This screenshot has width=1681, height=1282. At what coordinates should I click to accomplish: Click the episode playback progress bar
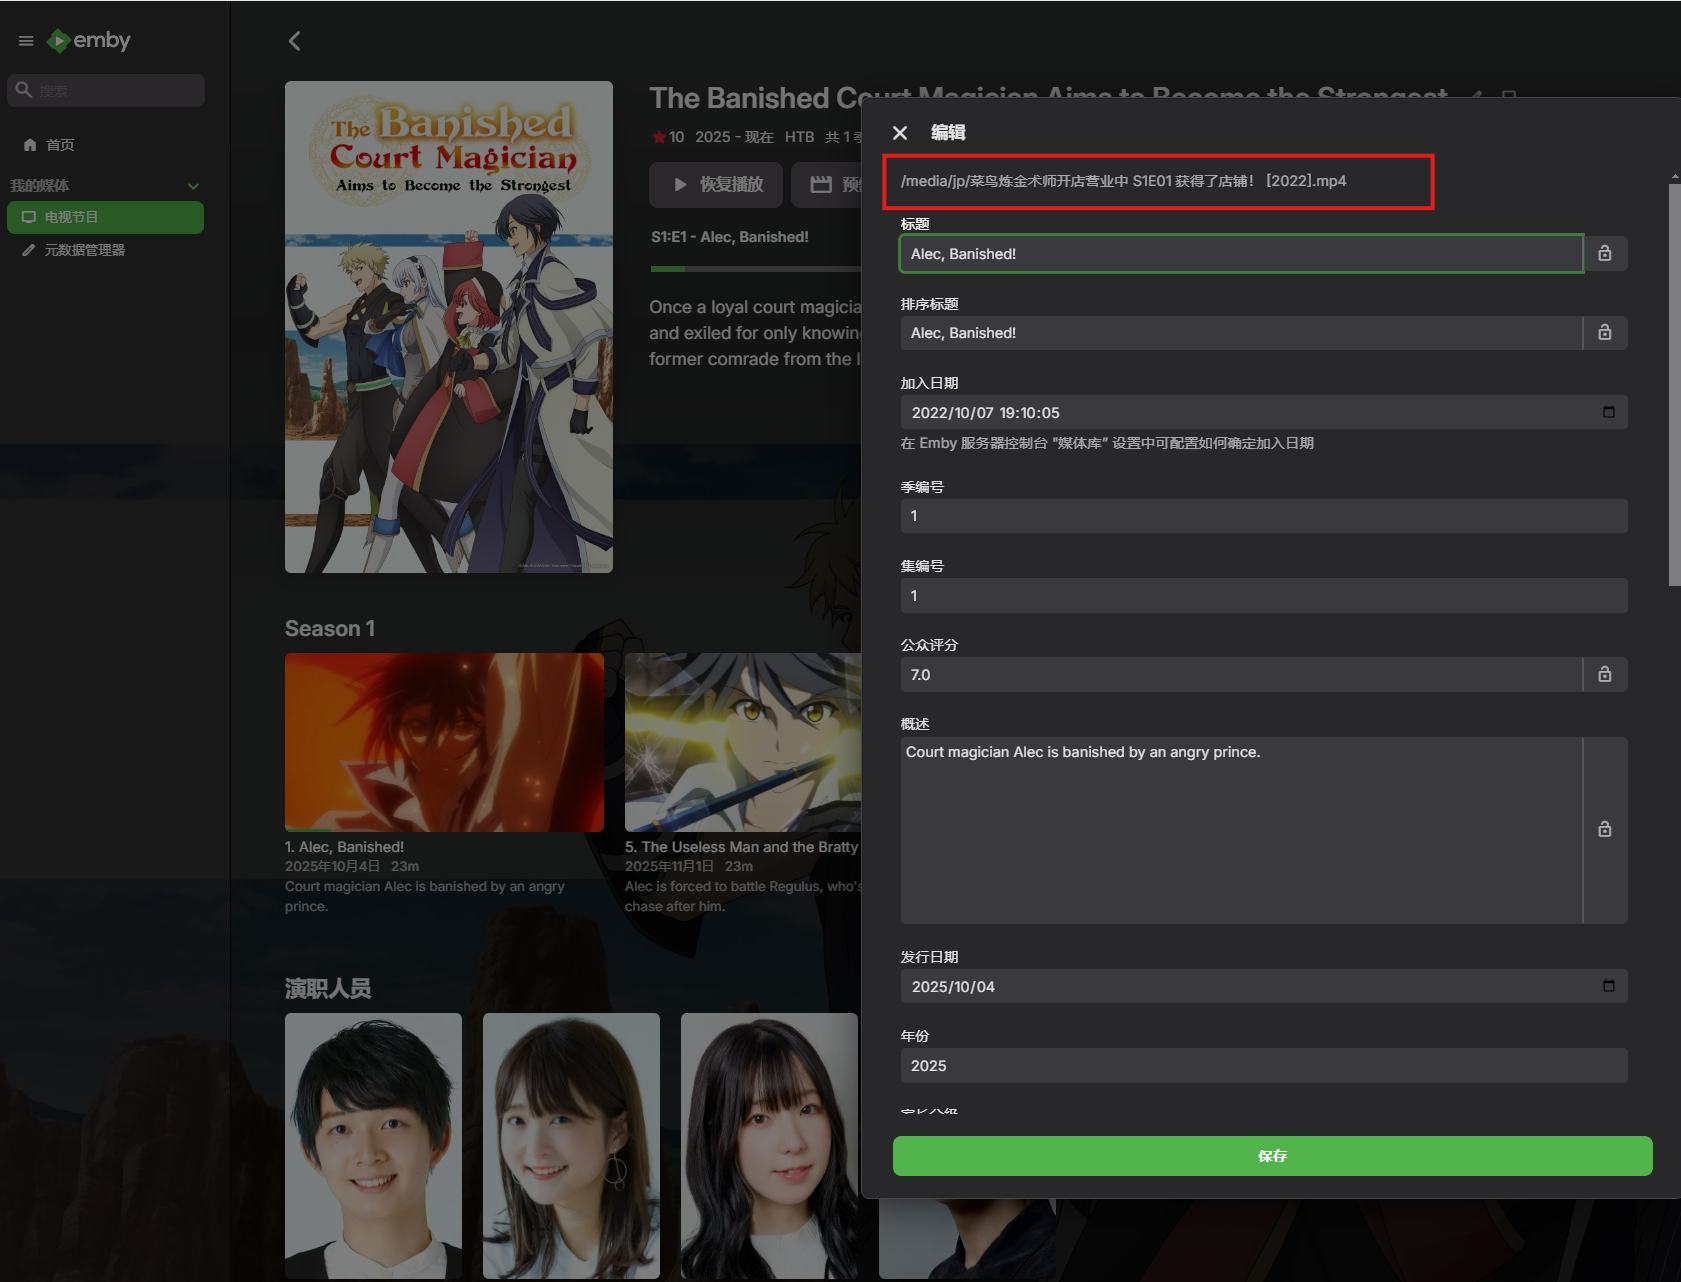[755, 269]
